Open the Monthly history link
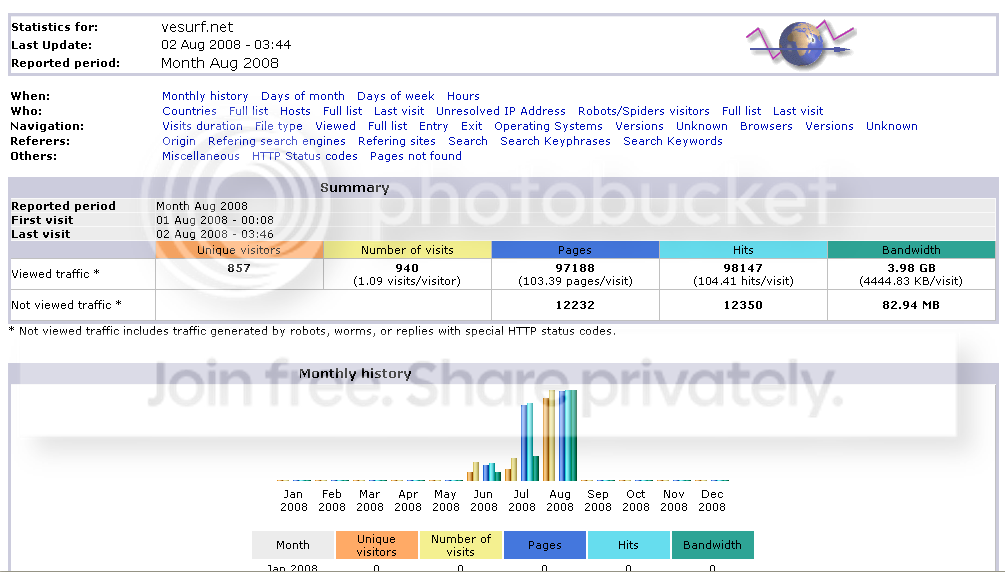The width and height of the screenshot is (1005, 572). 205,96
